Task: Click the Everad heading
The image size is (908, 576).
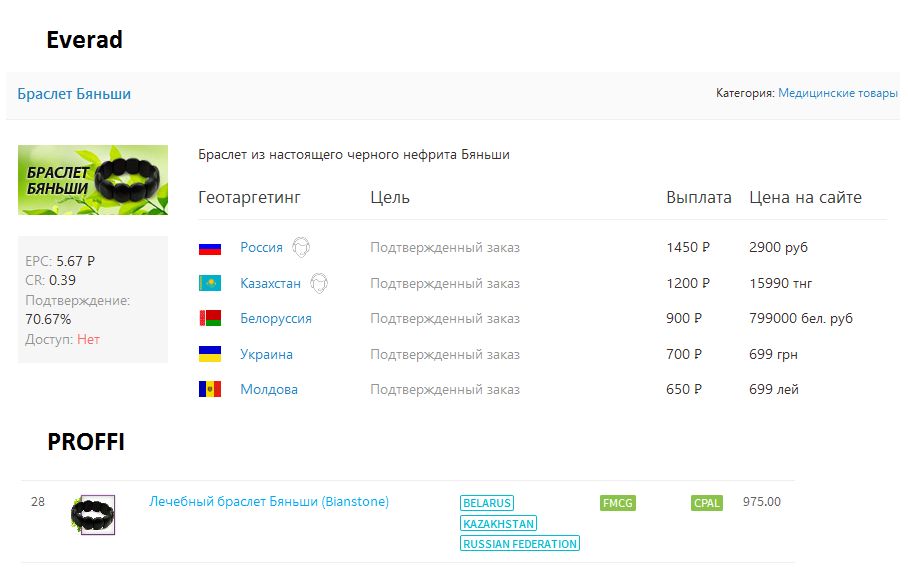Action: click(85, 40)
